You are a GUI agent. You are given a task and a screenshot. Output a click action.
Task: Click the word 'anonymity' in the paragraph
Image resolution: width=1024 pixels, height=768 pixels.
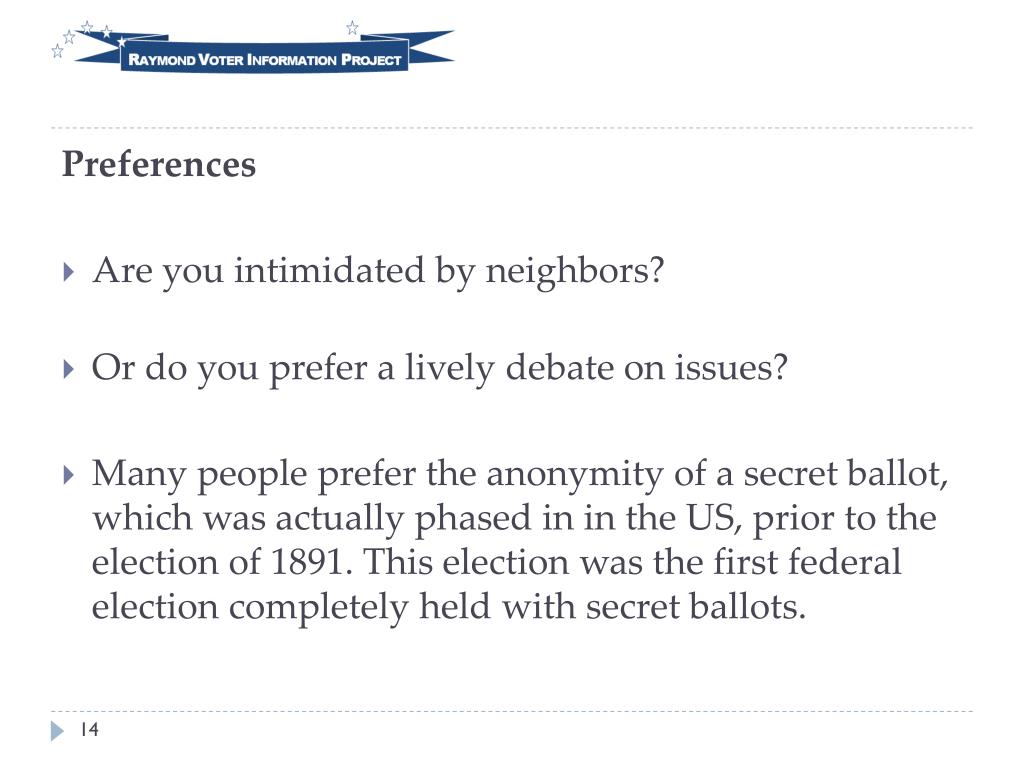click(x=575, y=475)
